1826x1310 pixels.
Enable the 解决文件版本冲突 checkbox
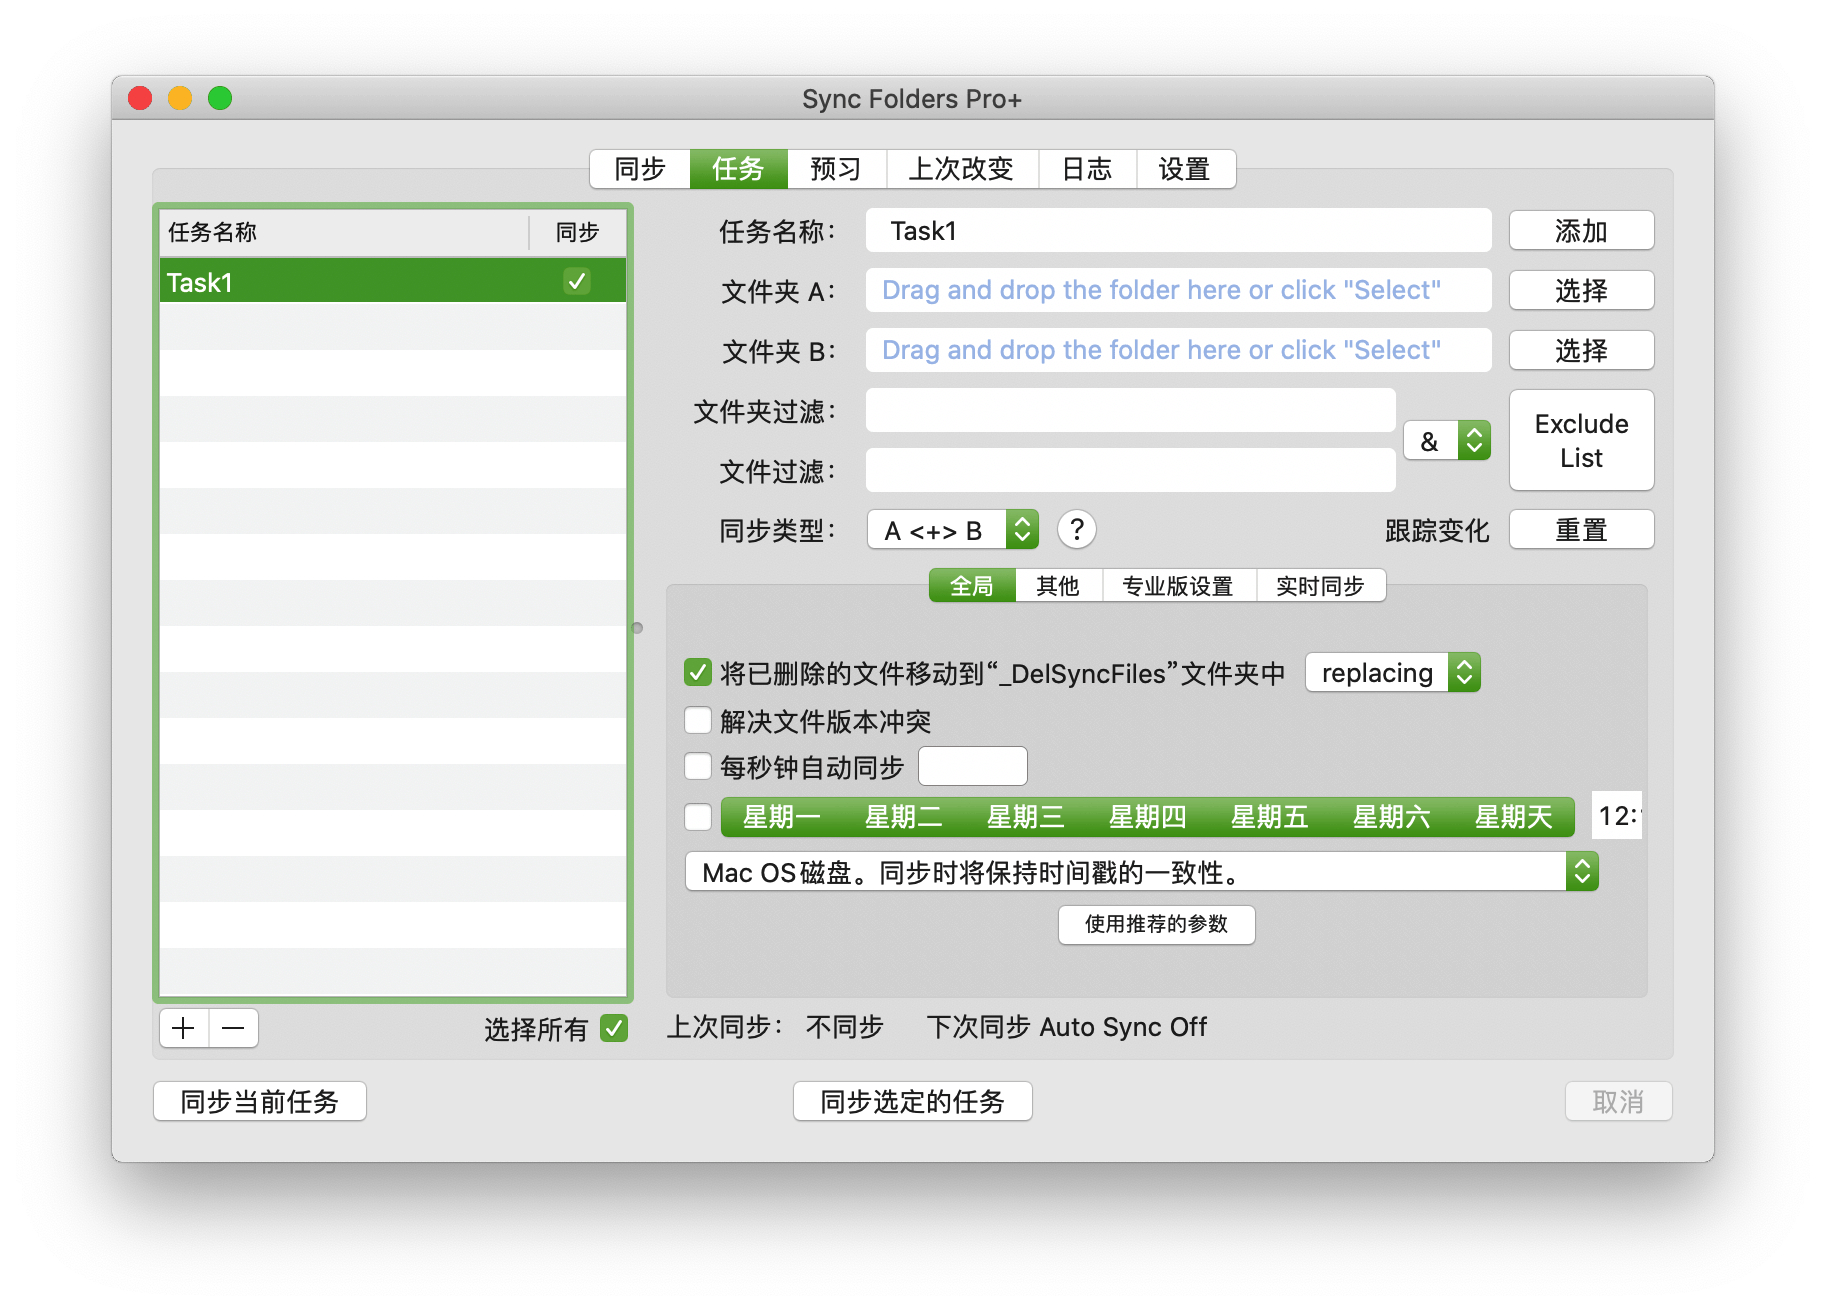point(698,721)
